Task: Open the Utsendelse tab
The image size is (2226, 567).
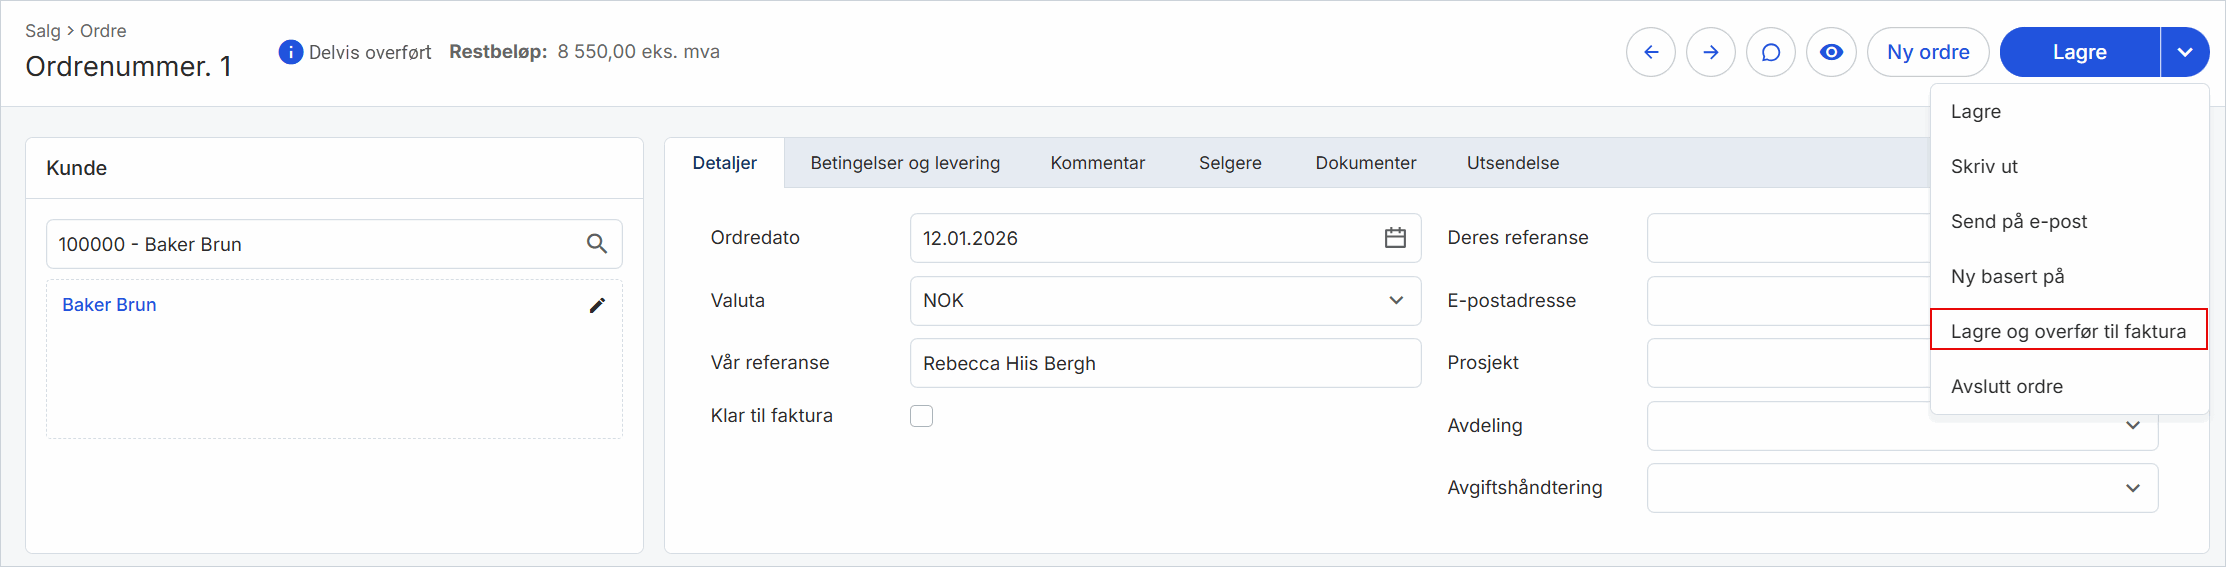Action: 1513,163
